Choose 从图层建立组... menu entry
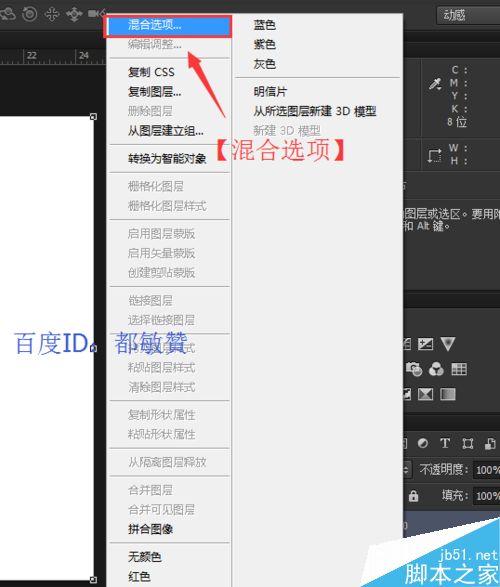This screenshot has width=500, height=587. (168, 131)
